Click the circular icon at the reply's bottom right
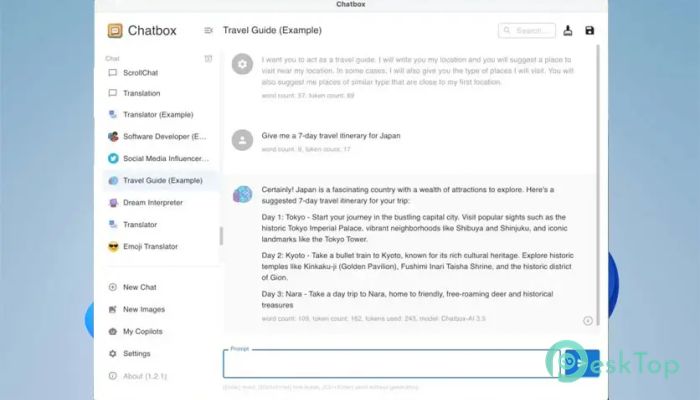The width and height of the screenshot is (700, 400). click(x=588, y=321)
